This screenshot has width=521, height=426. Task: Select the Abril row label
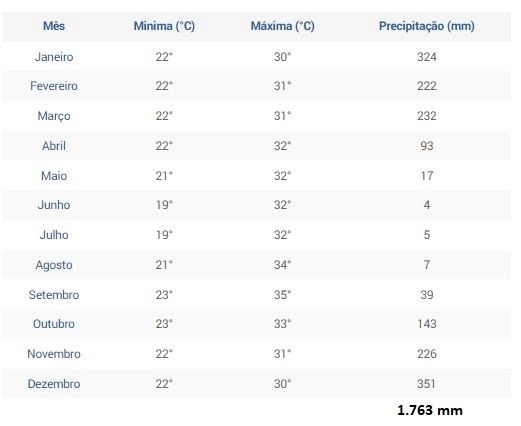54,146
